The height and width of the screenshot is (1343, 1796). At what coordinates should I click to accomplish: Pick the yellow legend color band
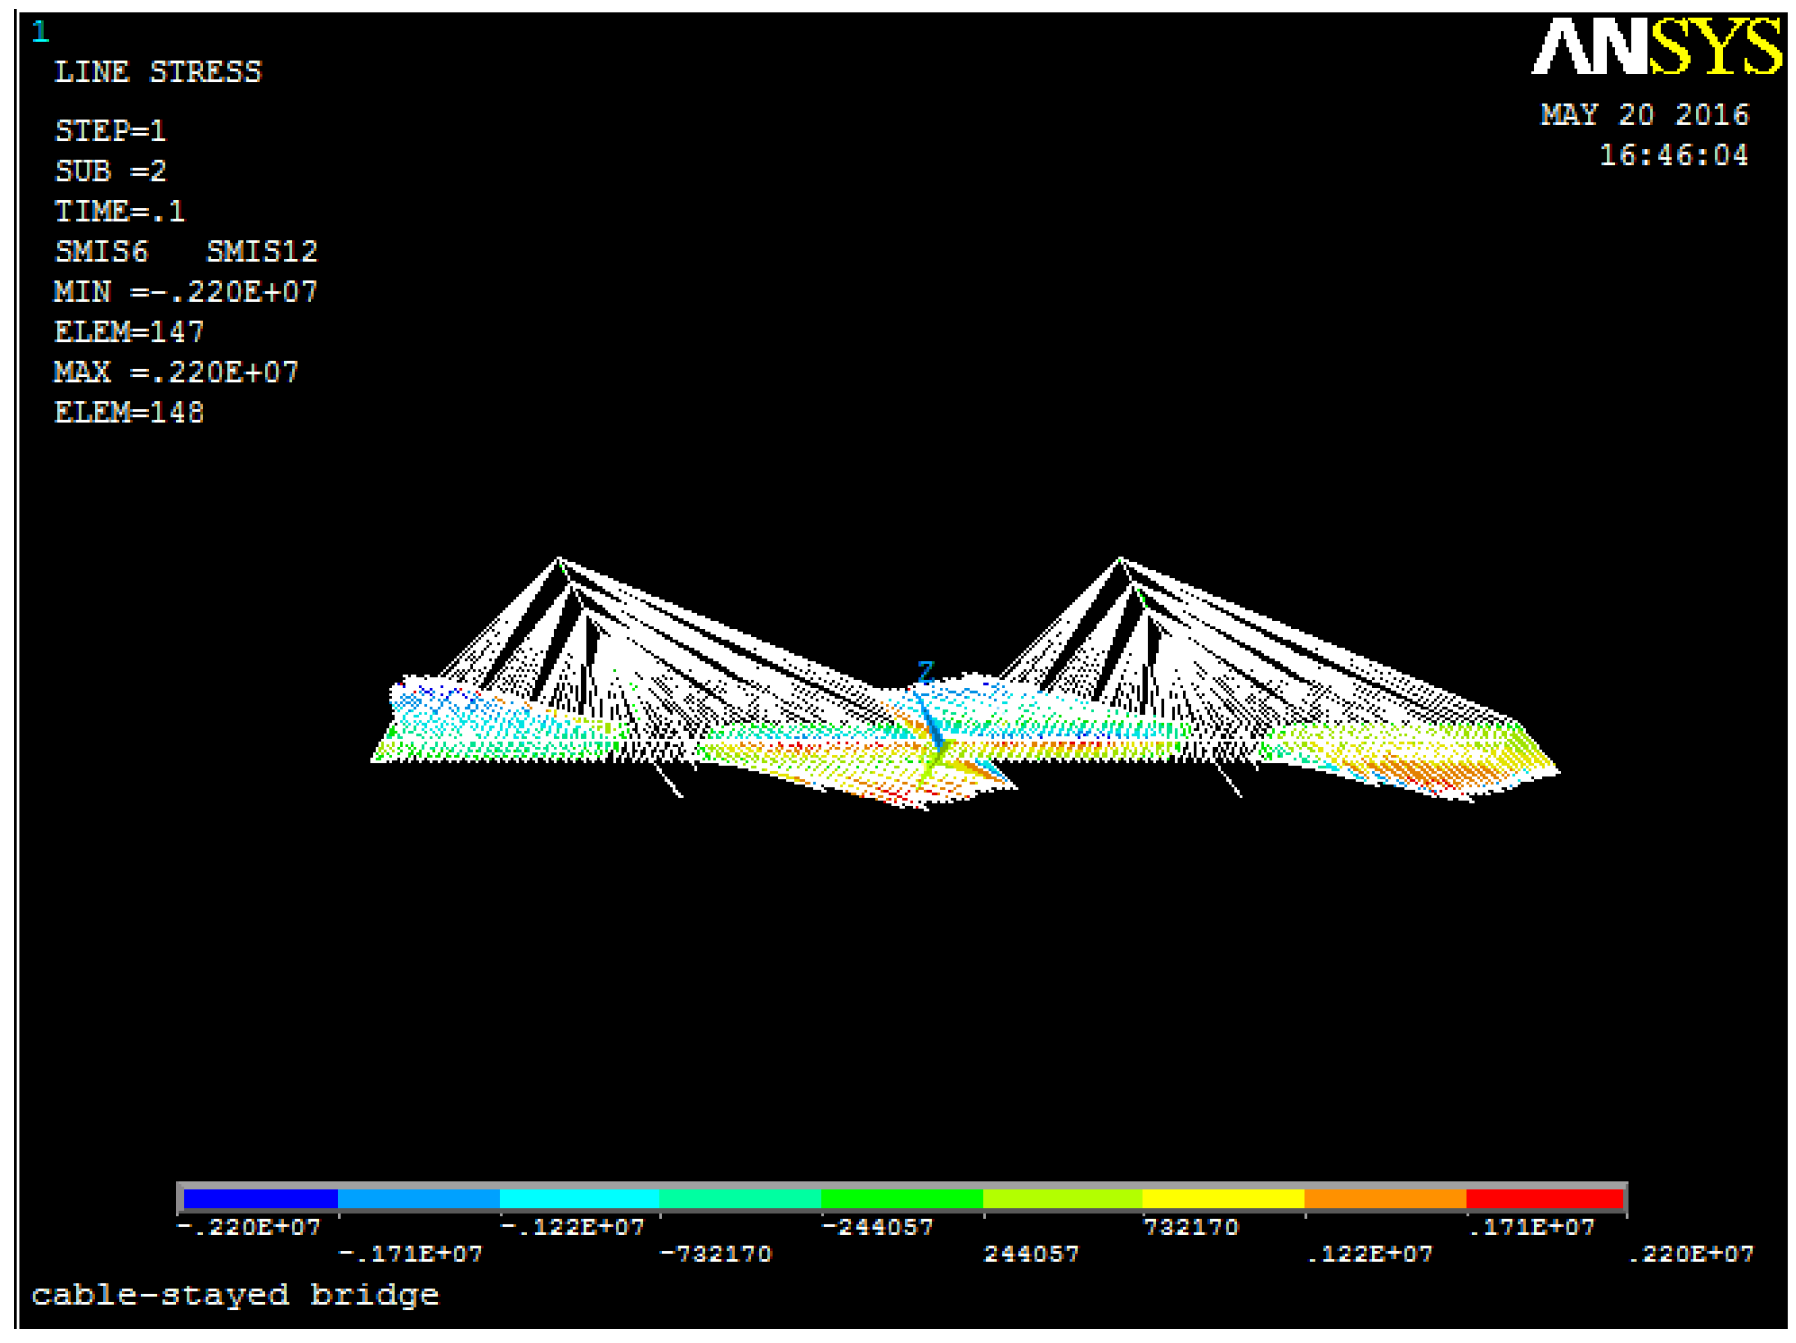tap(1222, 1198)
